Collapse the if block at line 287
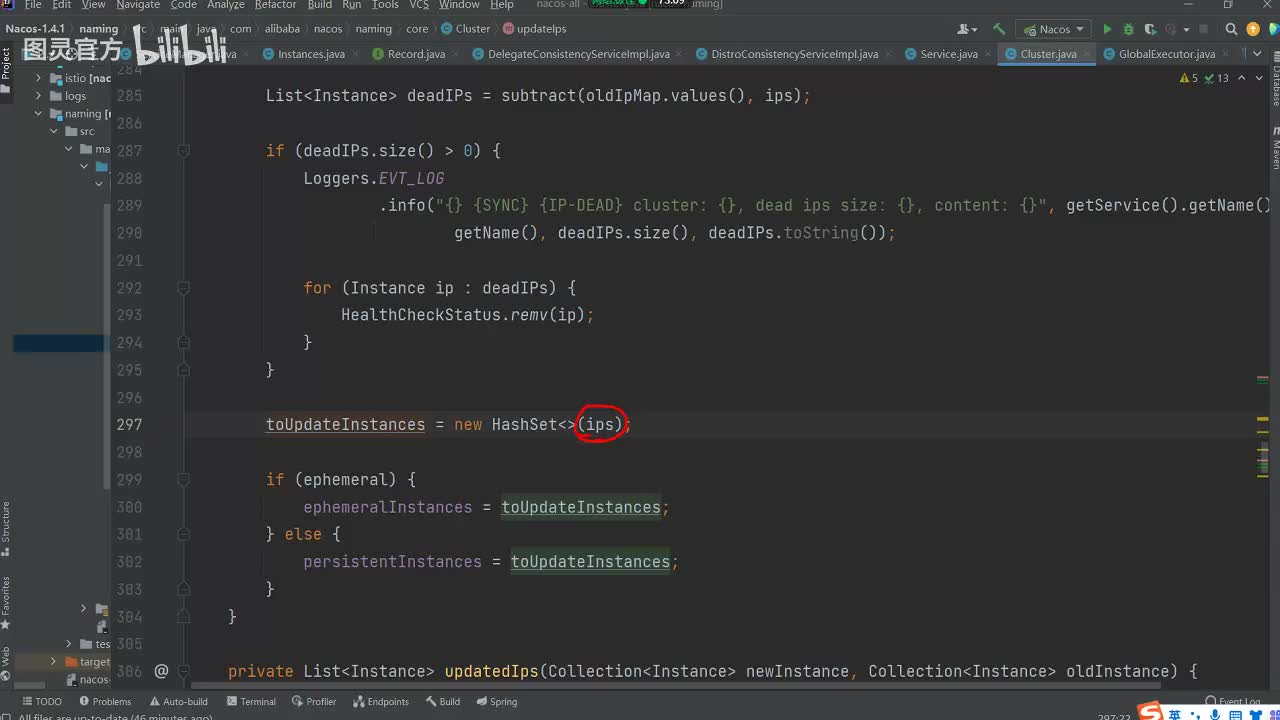The image size is (1280, 720). pyautogui.click(x=183, y=151)
